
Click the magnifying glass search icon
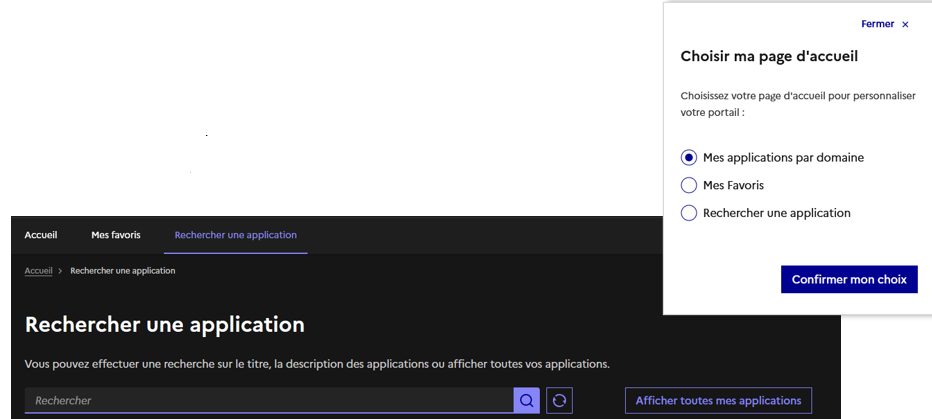[526, 400]
